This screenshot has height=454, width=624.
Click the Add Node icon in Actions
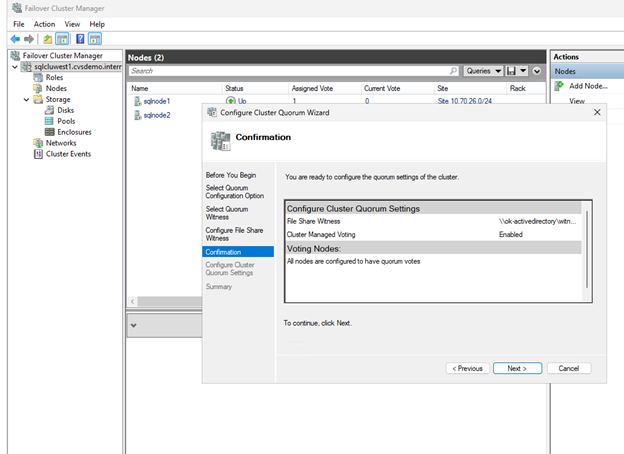coord(561,86)
